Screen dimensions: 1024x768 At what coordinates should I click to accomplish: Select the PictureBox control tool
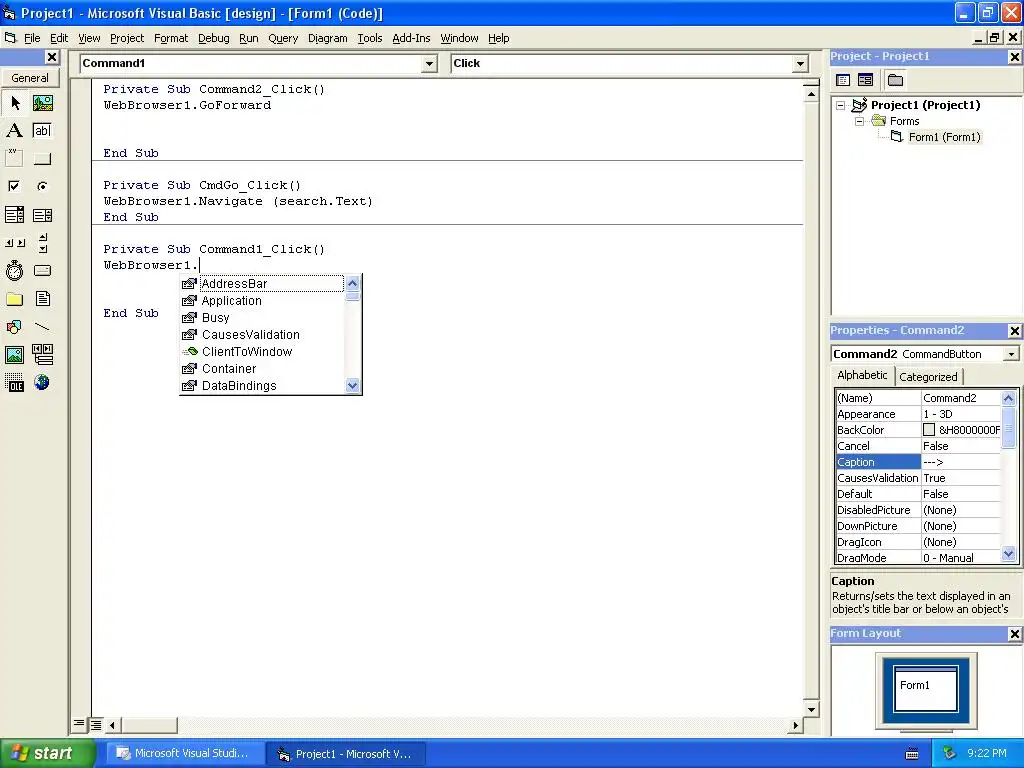coord(42,103)
